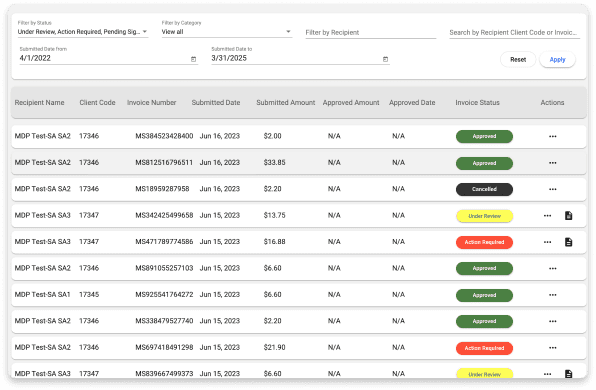596x390 pixels.
Task: Click client code 17345
Action: (89, 295)
